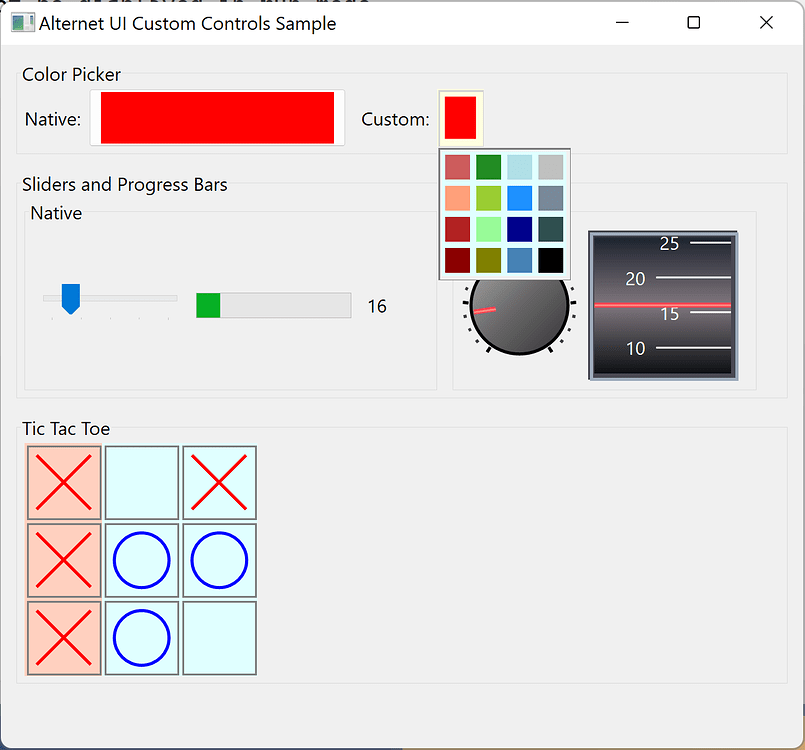Screen dimensions: 805x750
Task: Pick the steel blue swatch
Action: [520, 261]
